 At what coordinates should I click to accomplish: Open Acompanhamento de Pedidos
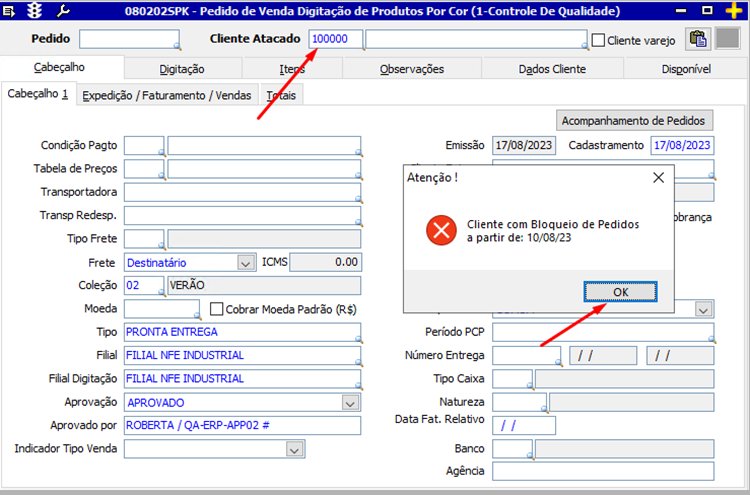[x=634, y=121]
